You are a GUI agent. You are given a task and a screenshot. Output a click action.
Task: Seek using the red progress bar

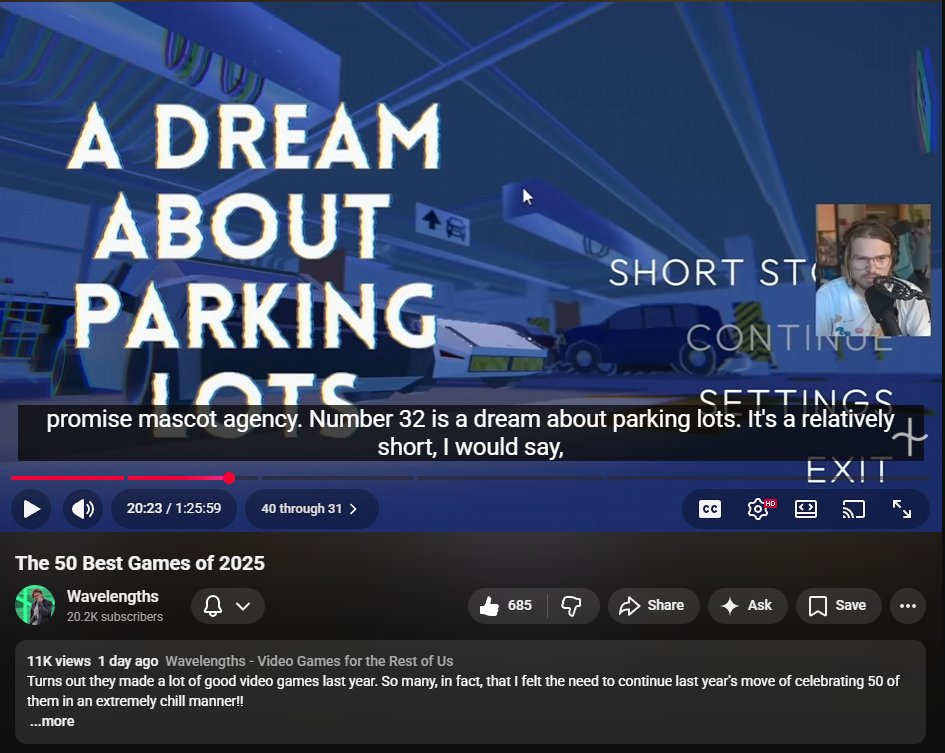[x=230, y=478]
